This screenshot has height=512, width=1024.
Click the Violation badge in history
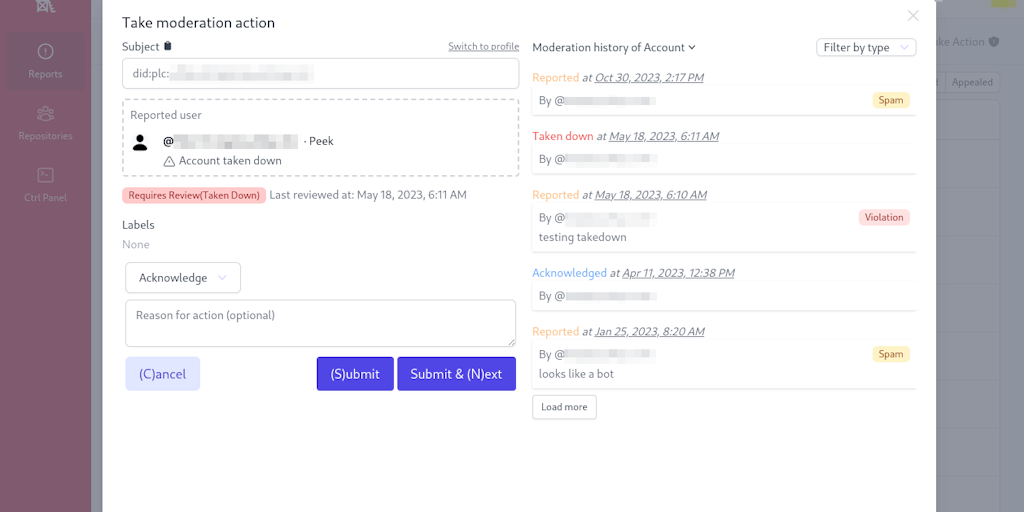883,217
